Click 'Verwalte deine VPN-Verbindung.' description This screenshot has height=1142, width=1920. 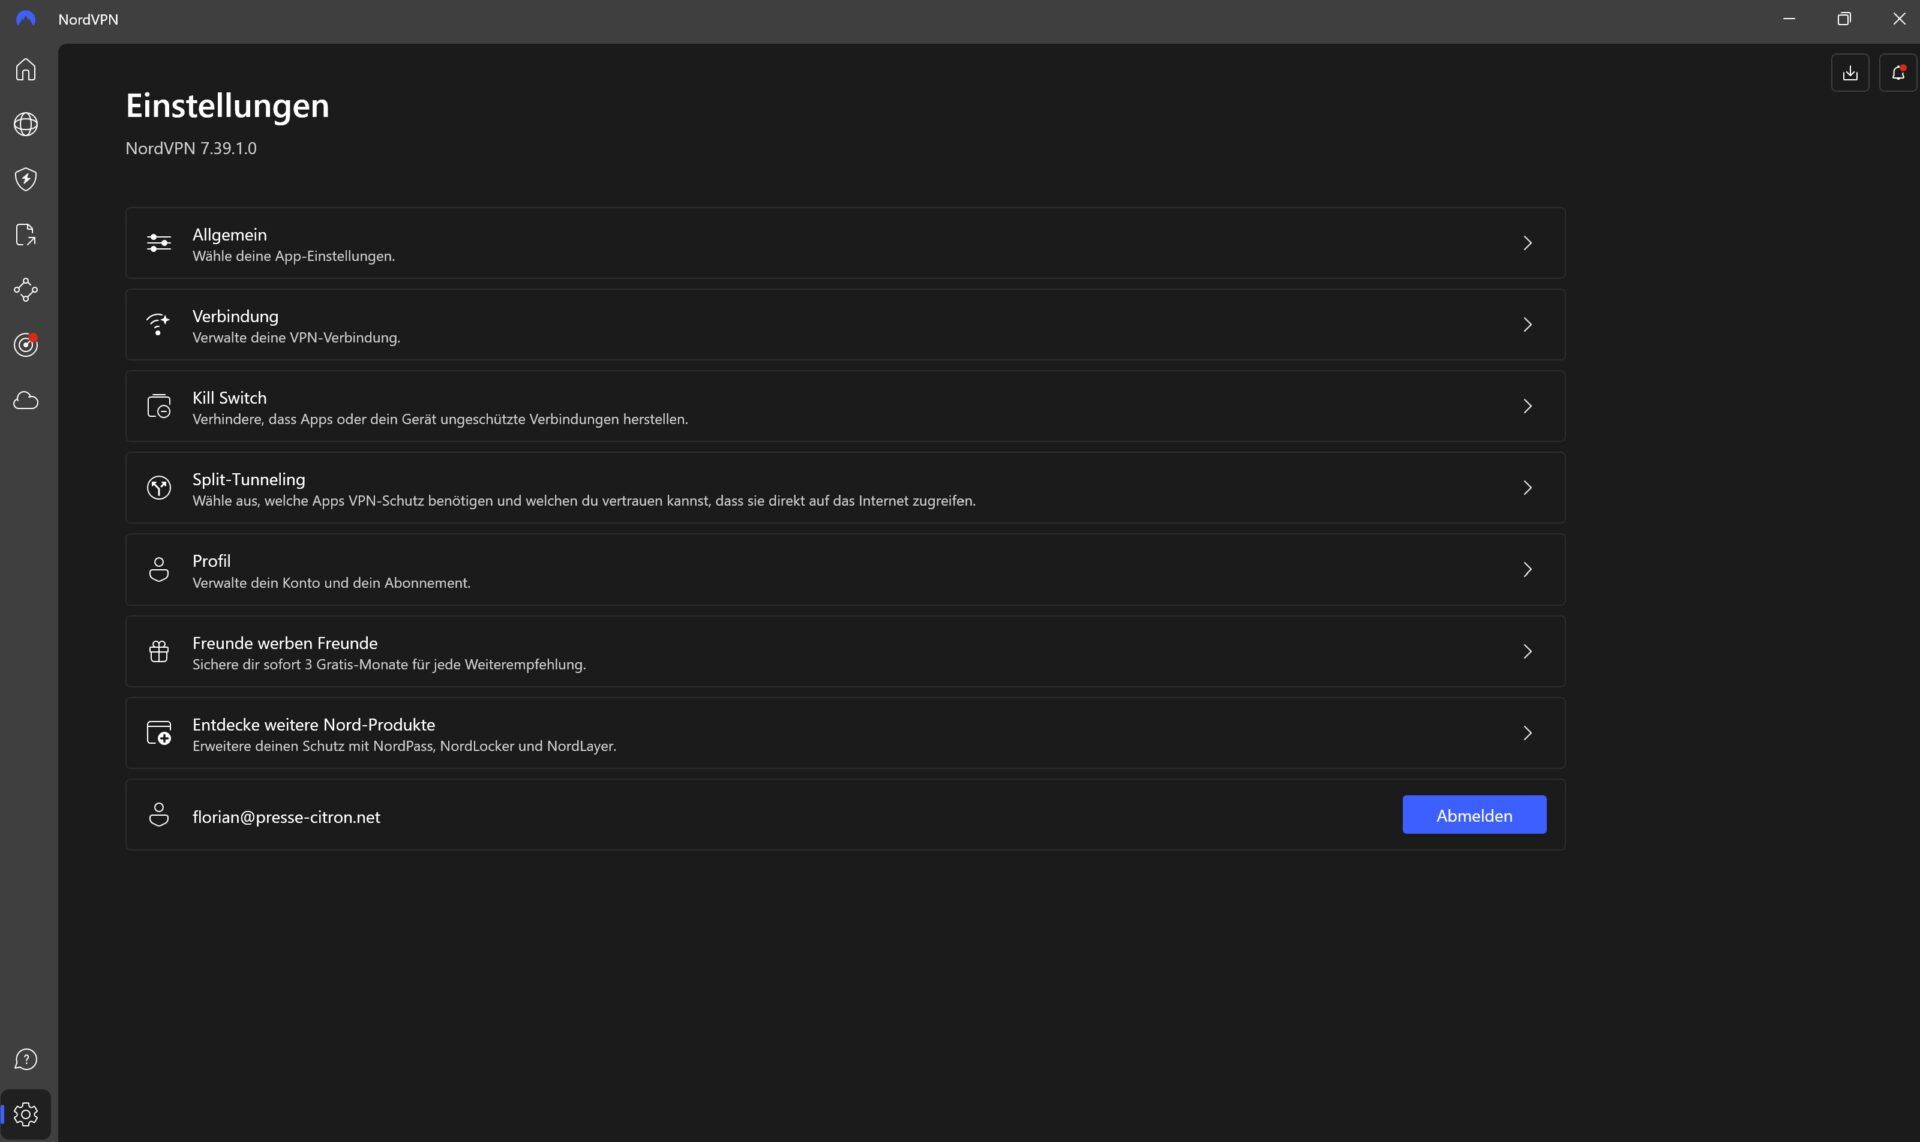click(x=296, y=338)
